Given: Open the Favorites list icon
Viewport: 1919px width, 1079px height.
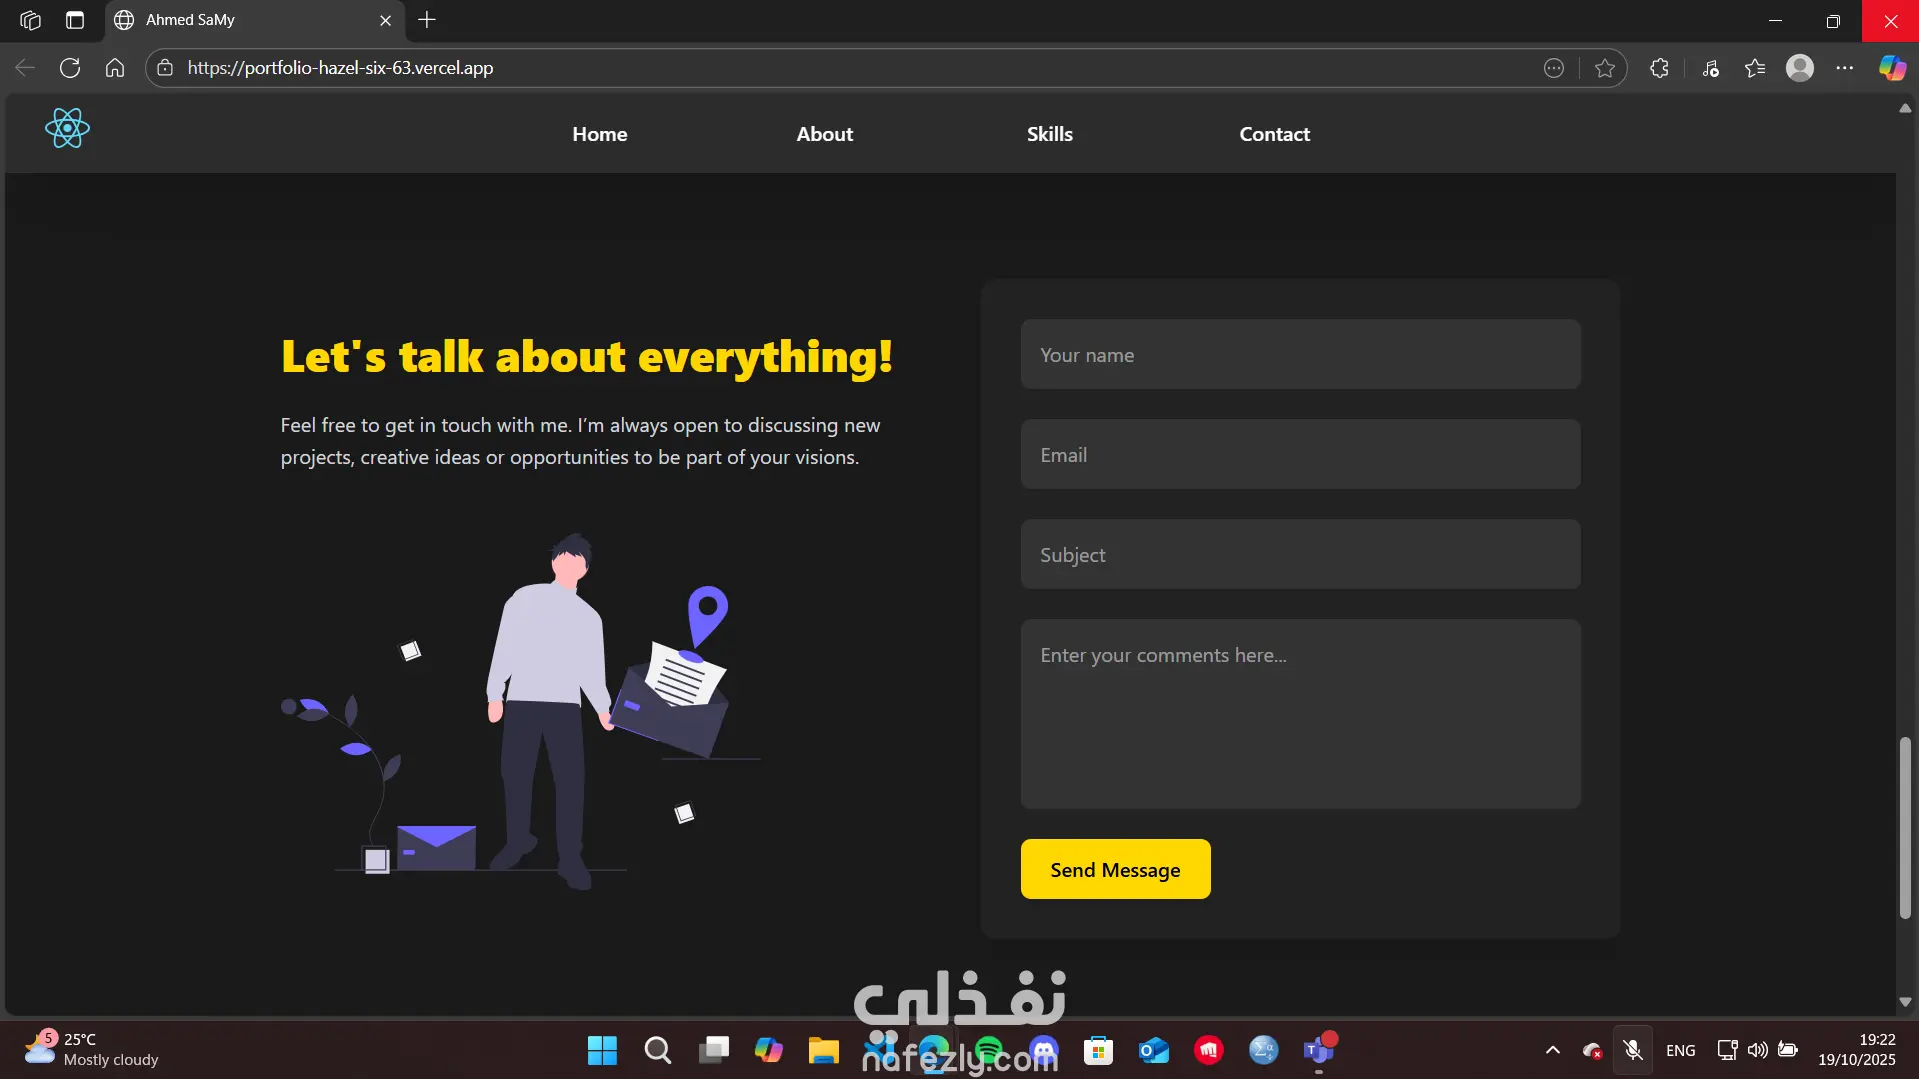Looking at the screenshot, I should [x=1755, y=68].
